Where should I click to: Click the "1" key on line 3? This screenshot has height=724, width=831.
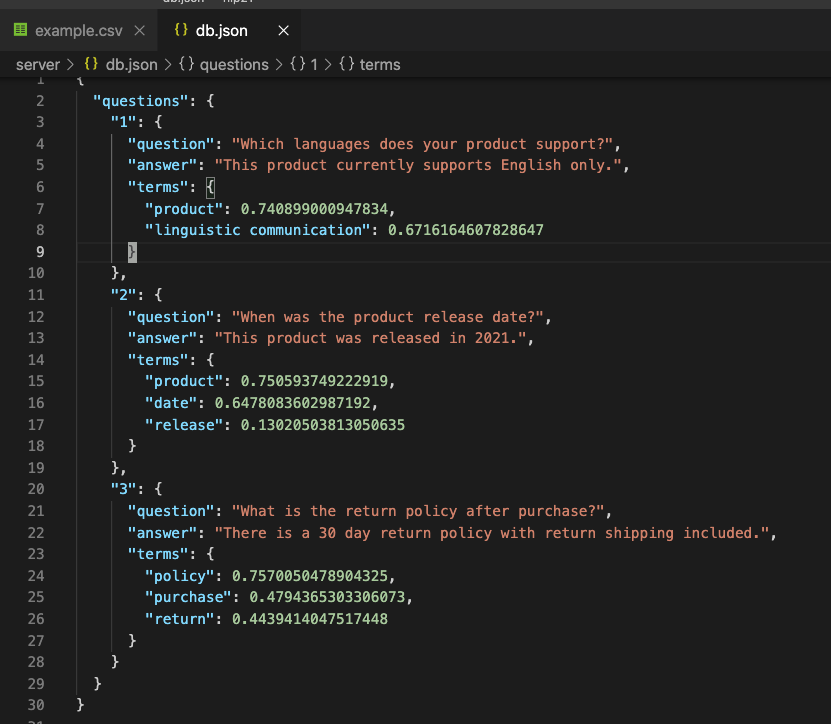click(123, 122)
